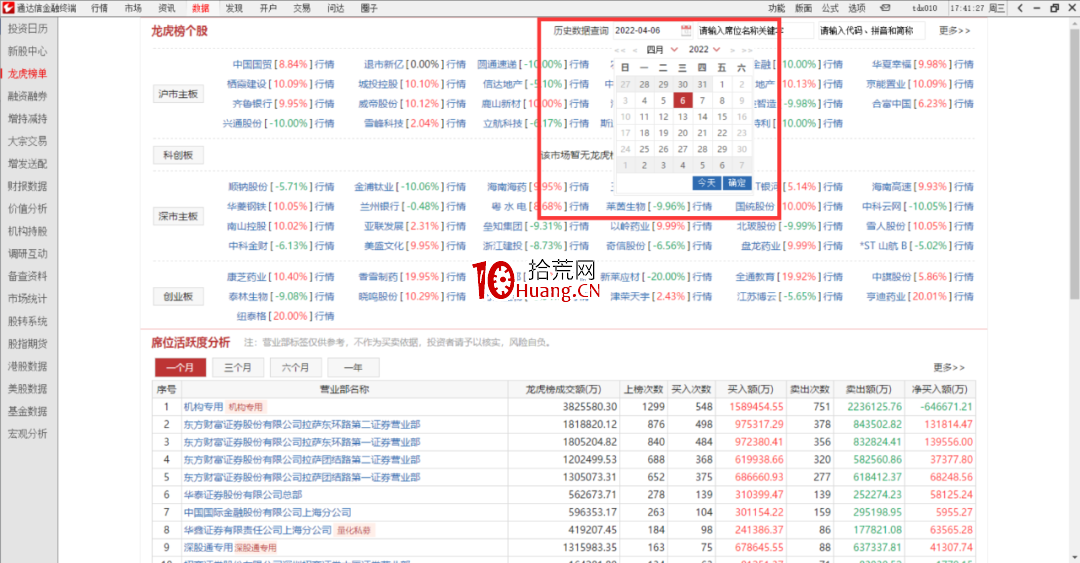Switch to the 一年 period tab
This screenshot has height=563, width=1080.
point(353,367)
